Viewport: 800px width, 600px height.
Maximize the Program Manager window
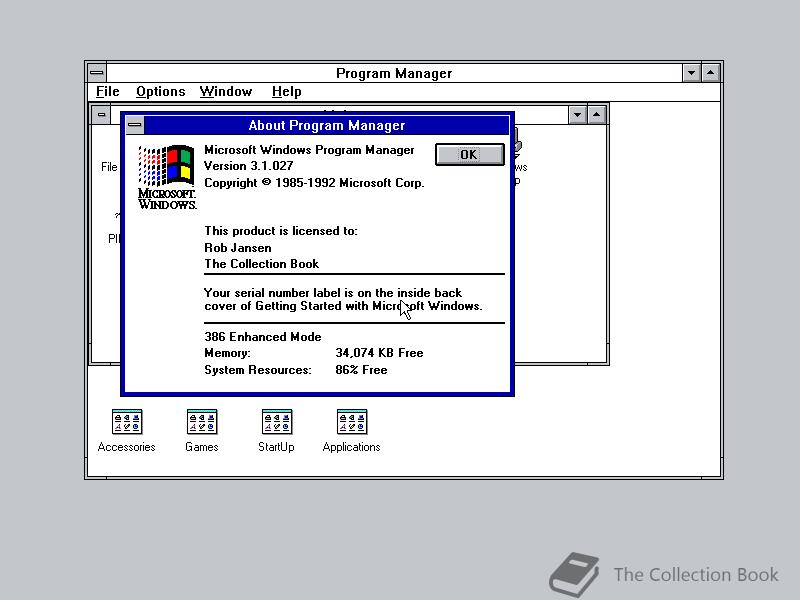point(711,73)
